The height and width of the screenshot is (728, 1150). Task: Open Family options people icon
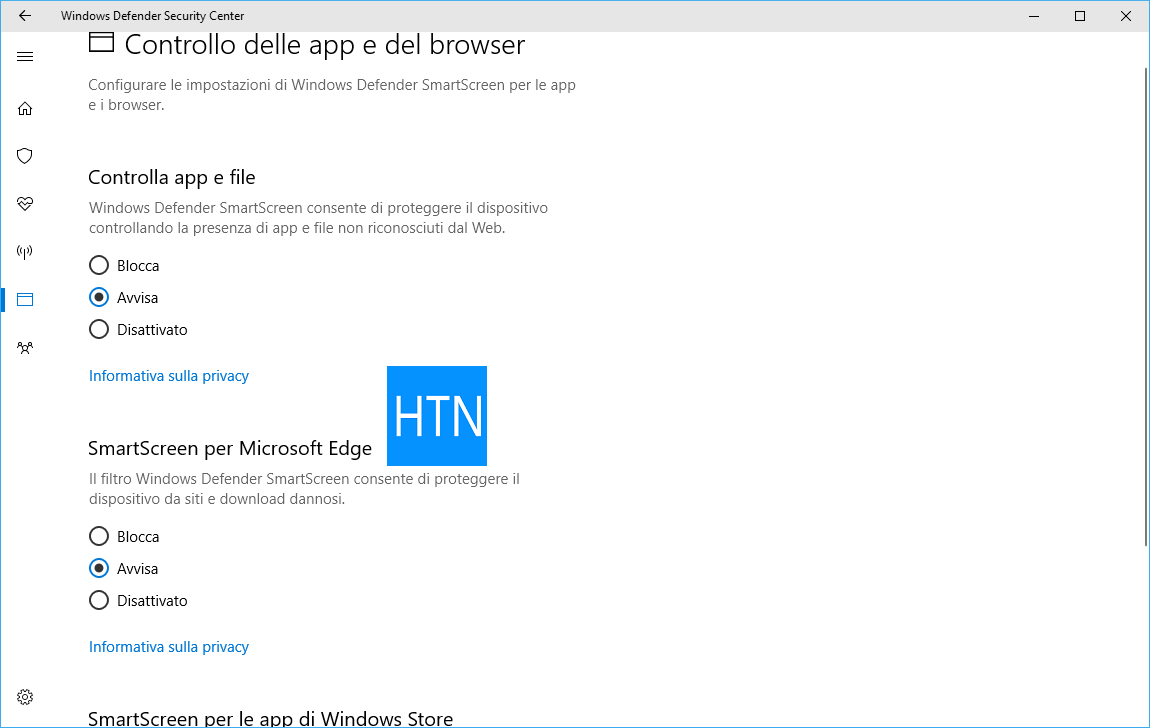click(25, 348)
